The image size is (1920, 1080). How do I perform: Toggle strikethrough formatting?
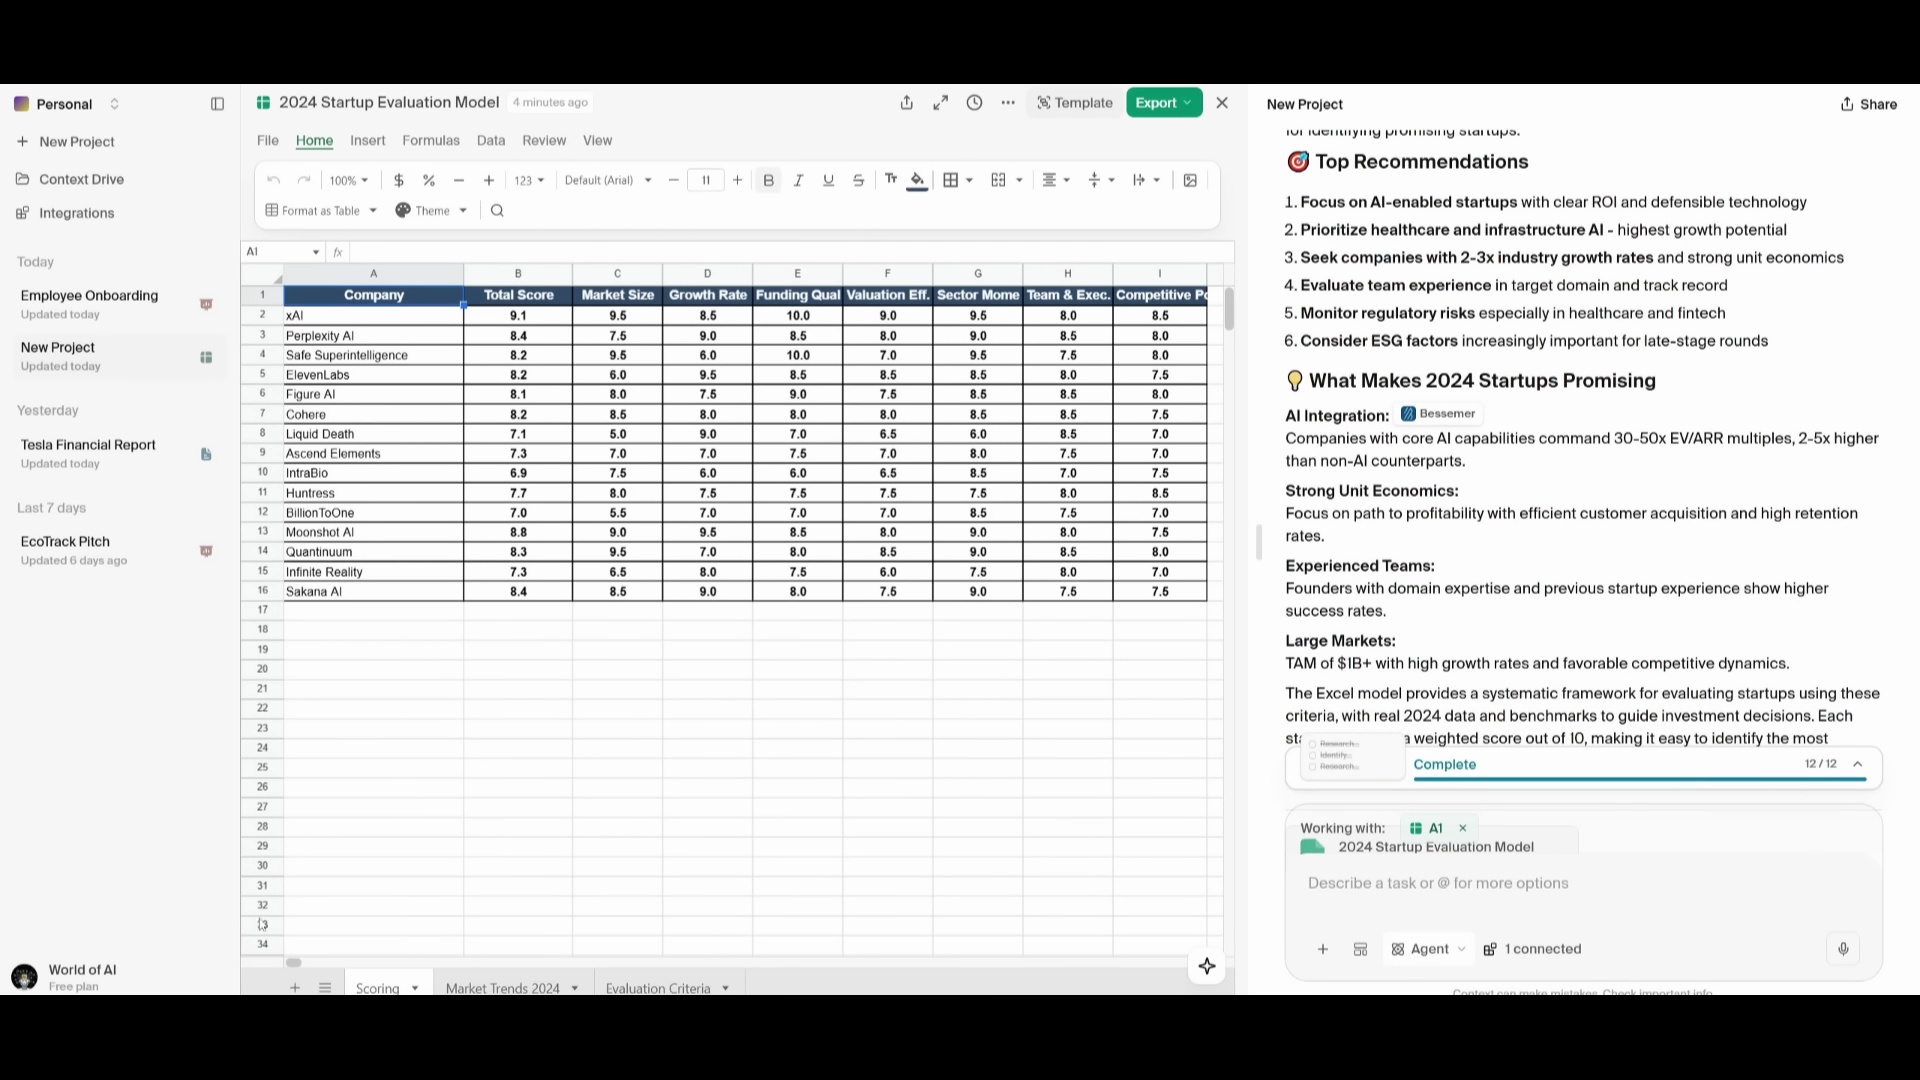(858, 181)
